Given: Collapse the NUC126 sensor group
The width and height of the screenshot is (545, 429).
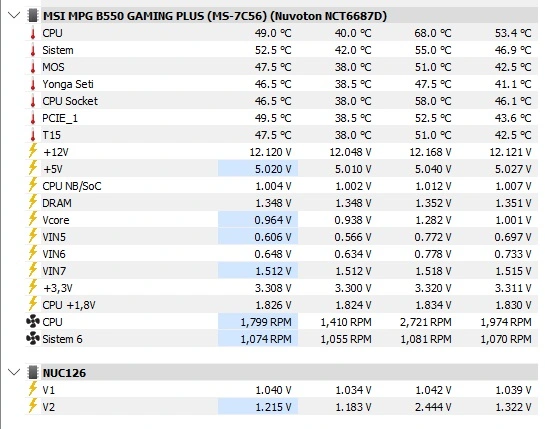Looking at the screenshot, I should 14,372.
